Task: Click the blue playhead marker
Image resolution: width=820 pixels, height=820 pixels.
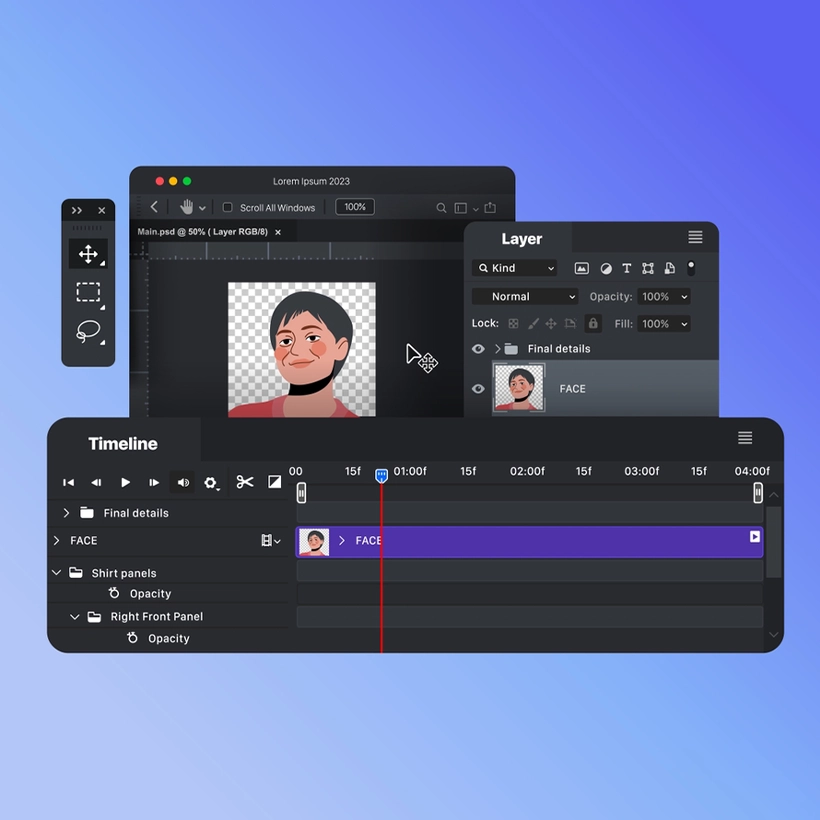Action: [381, 476]
